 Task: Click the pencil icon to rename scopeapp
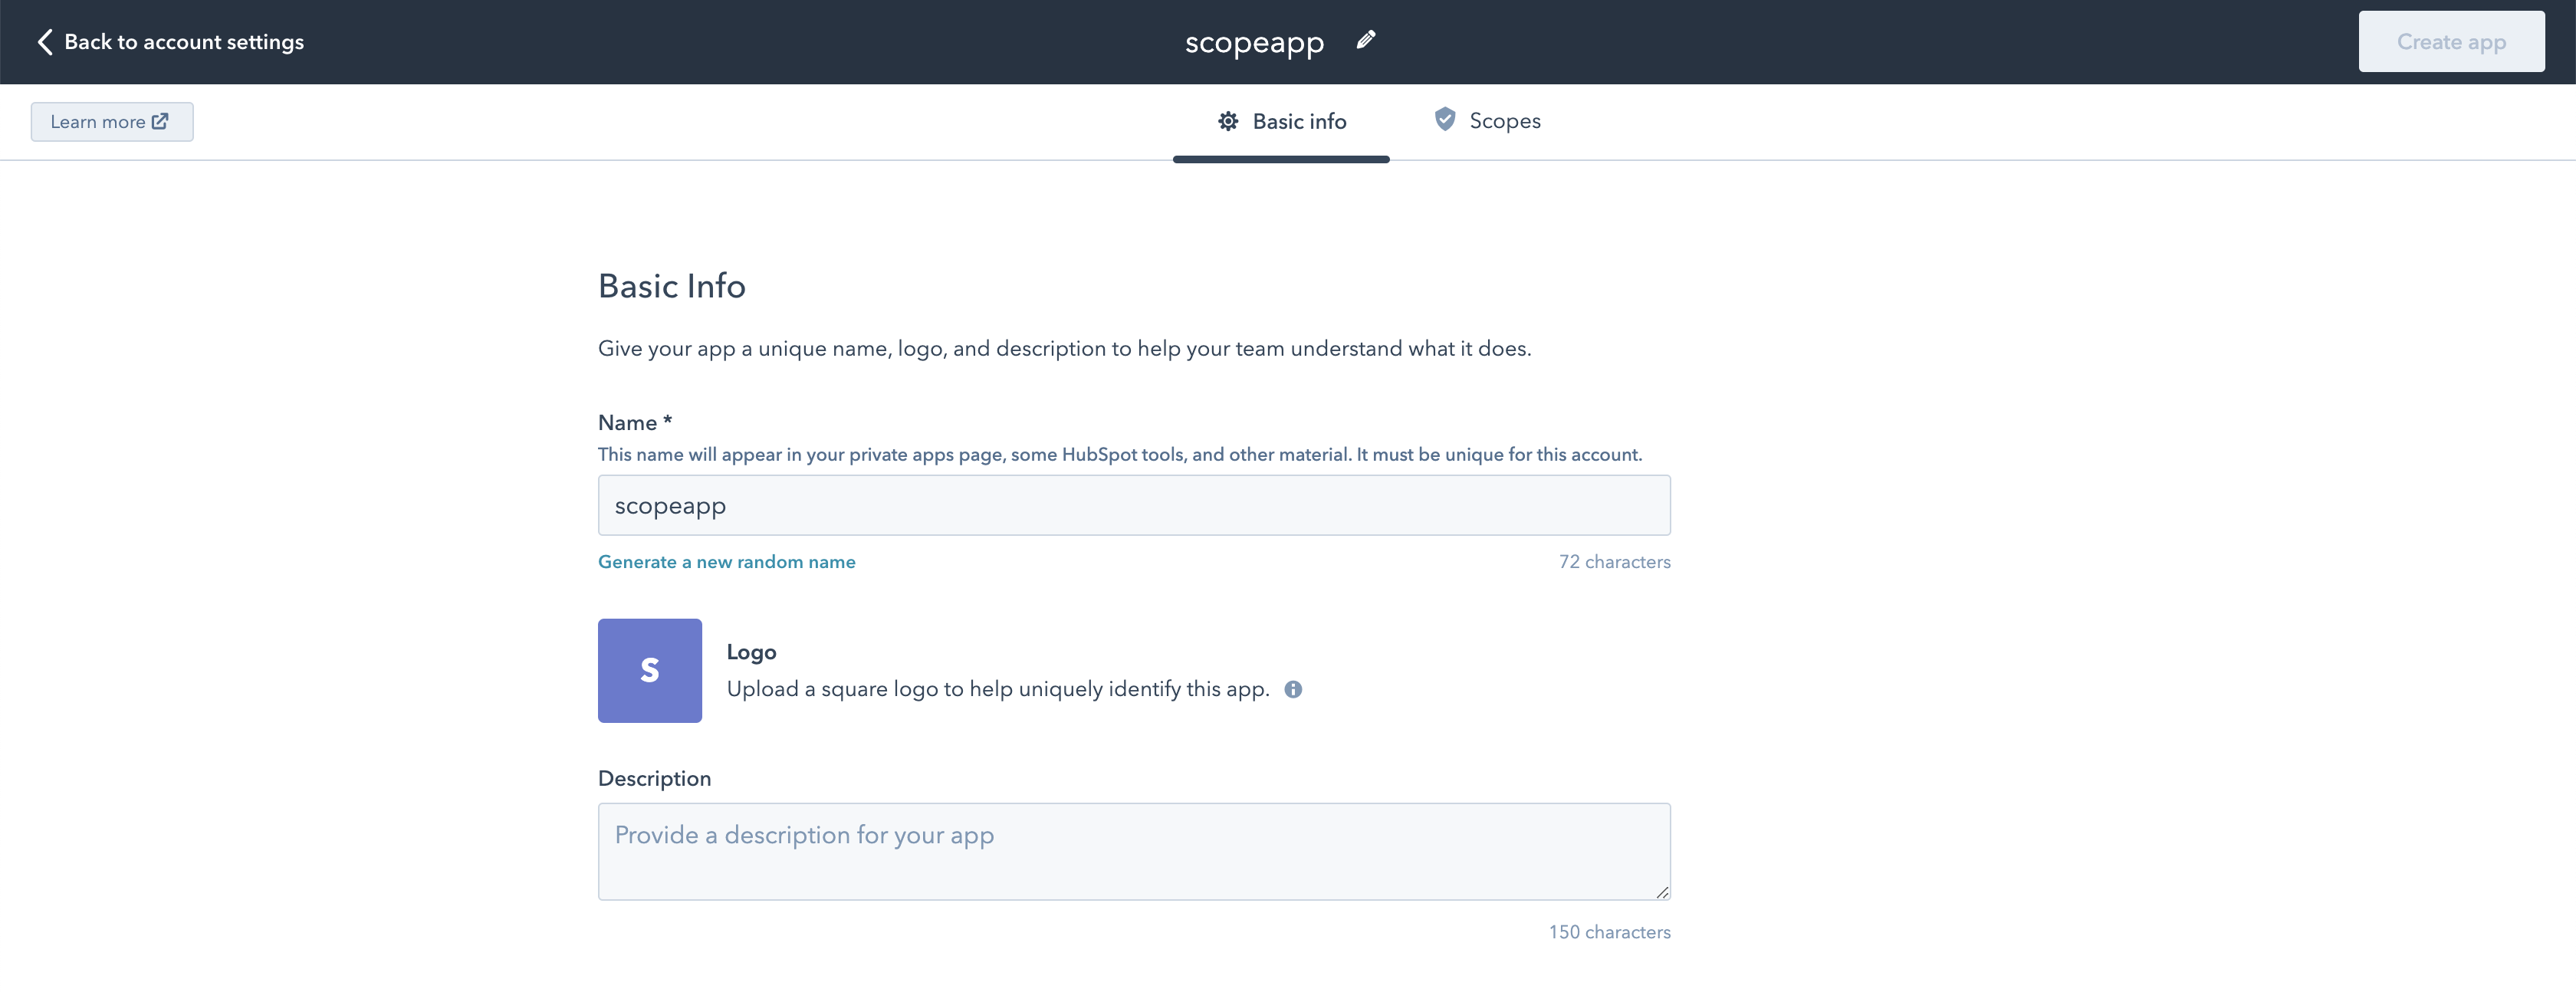point(1366,40)
